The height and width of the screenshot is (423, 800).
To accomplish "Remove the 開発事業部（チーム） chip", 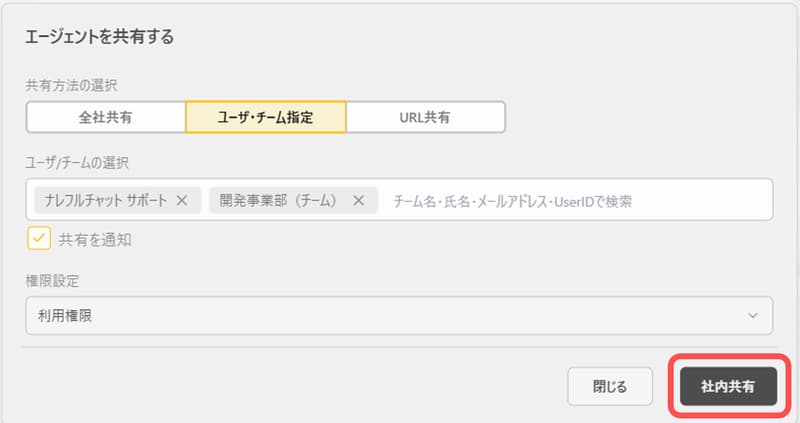I will pos(358,200).
